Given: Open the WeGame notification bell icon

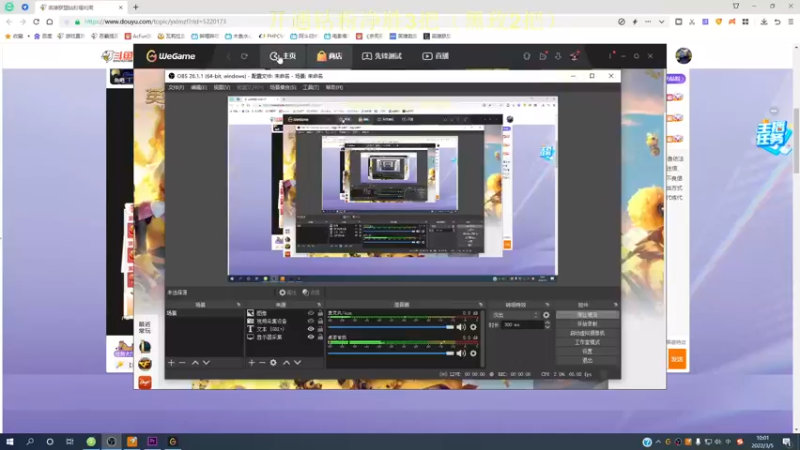Looking at the screenshot, I should click(x=527, y=56).
